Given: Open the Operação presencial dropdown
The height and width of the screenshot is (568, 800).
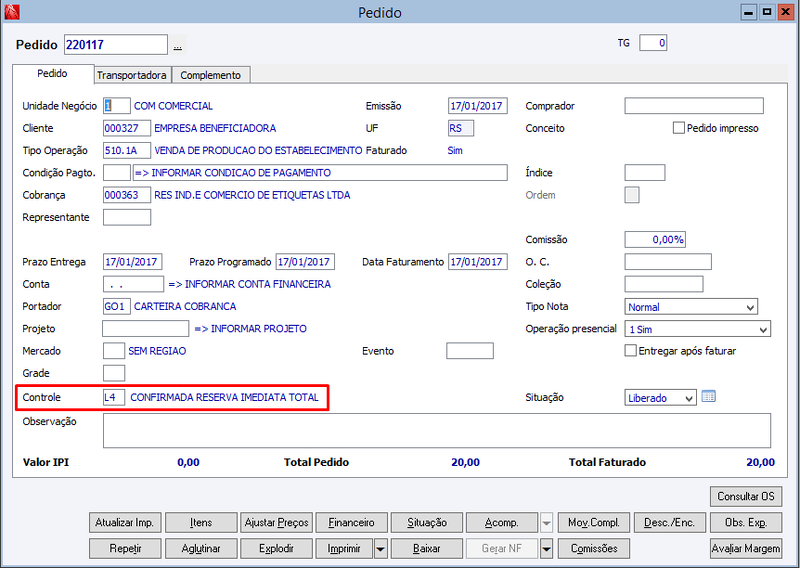Looking at the screenshot, I should click(697, 329).
